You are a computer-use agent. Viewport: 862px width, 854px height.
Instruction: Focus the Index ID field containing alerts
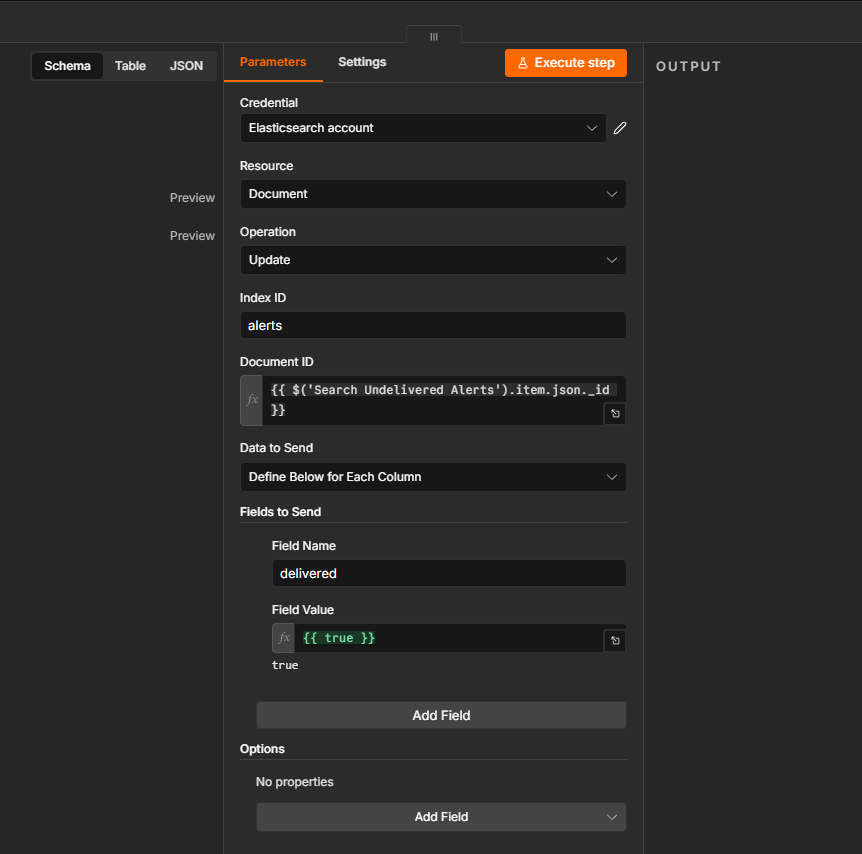[433, 326]
